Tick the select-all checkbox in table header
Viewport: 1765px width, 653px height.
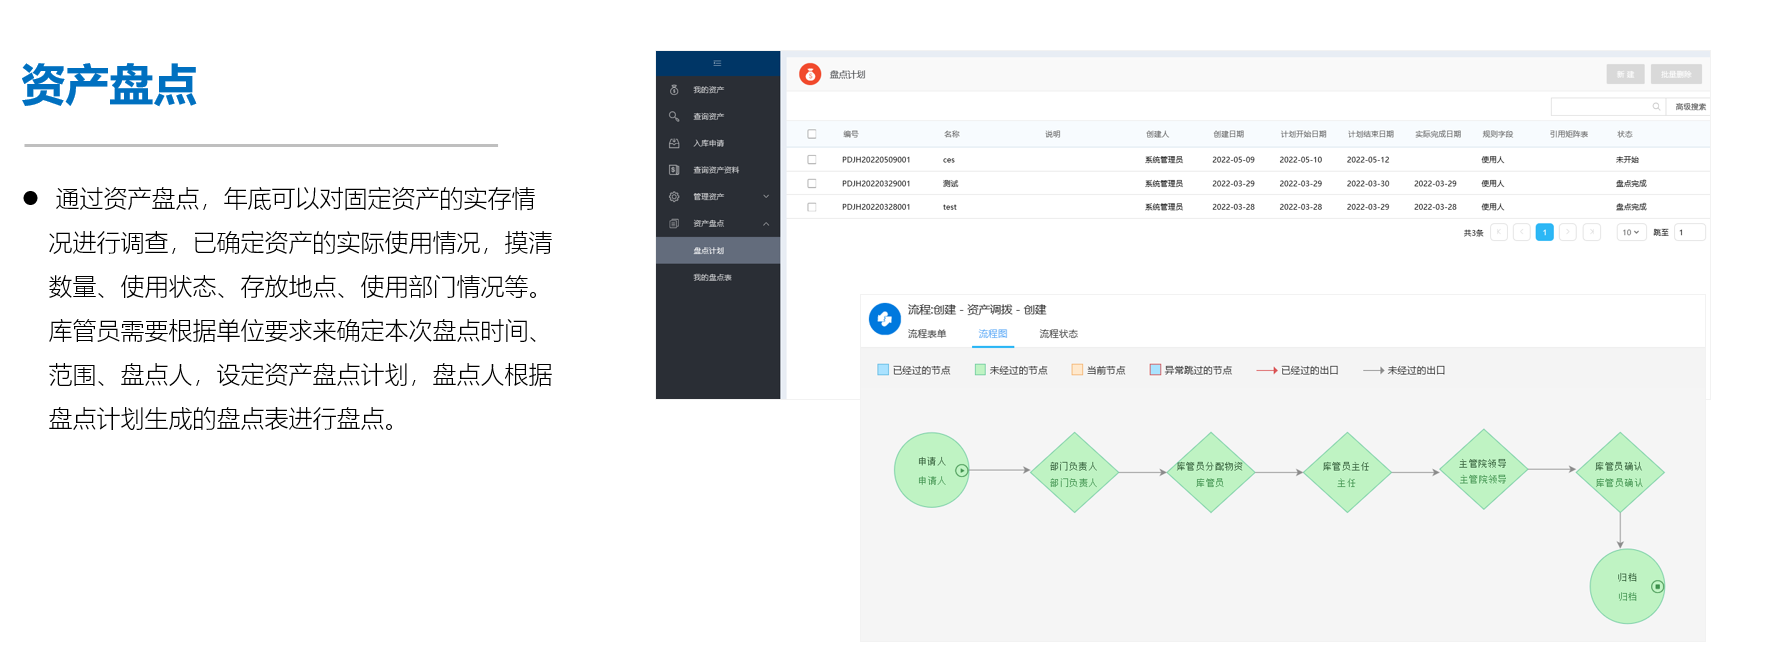tap(812, 134)
